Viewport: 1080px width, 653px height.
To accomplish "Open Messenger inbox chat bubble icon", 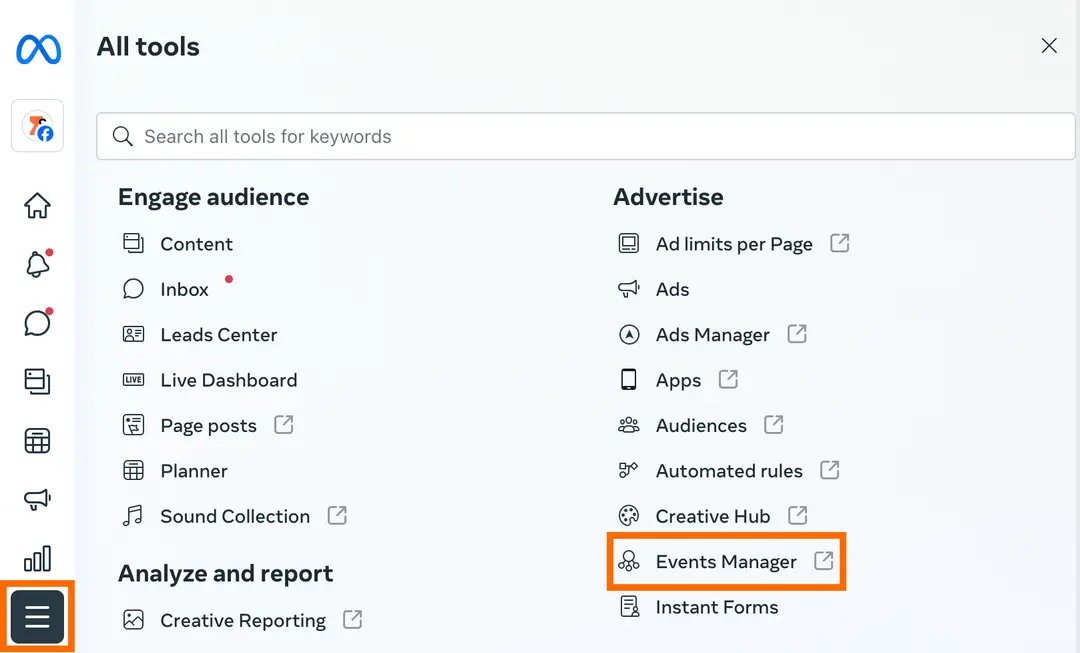I will [37, 322].
